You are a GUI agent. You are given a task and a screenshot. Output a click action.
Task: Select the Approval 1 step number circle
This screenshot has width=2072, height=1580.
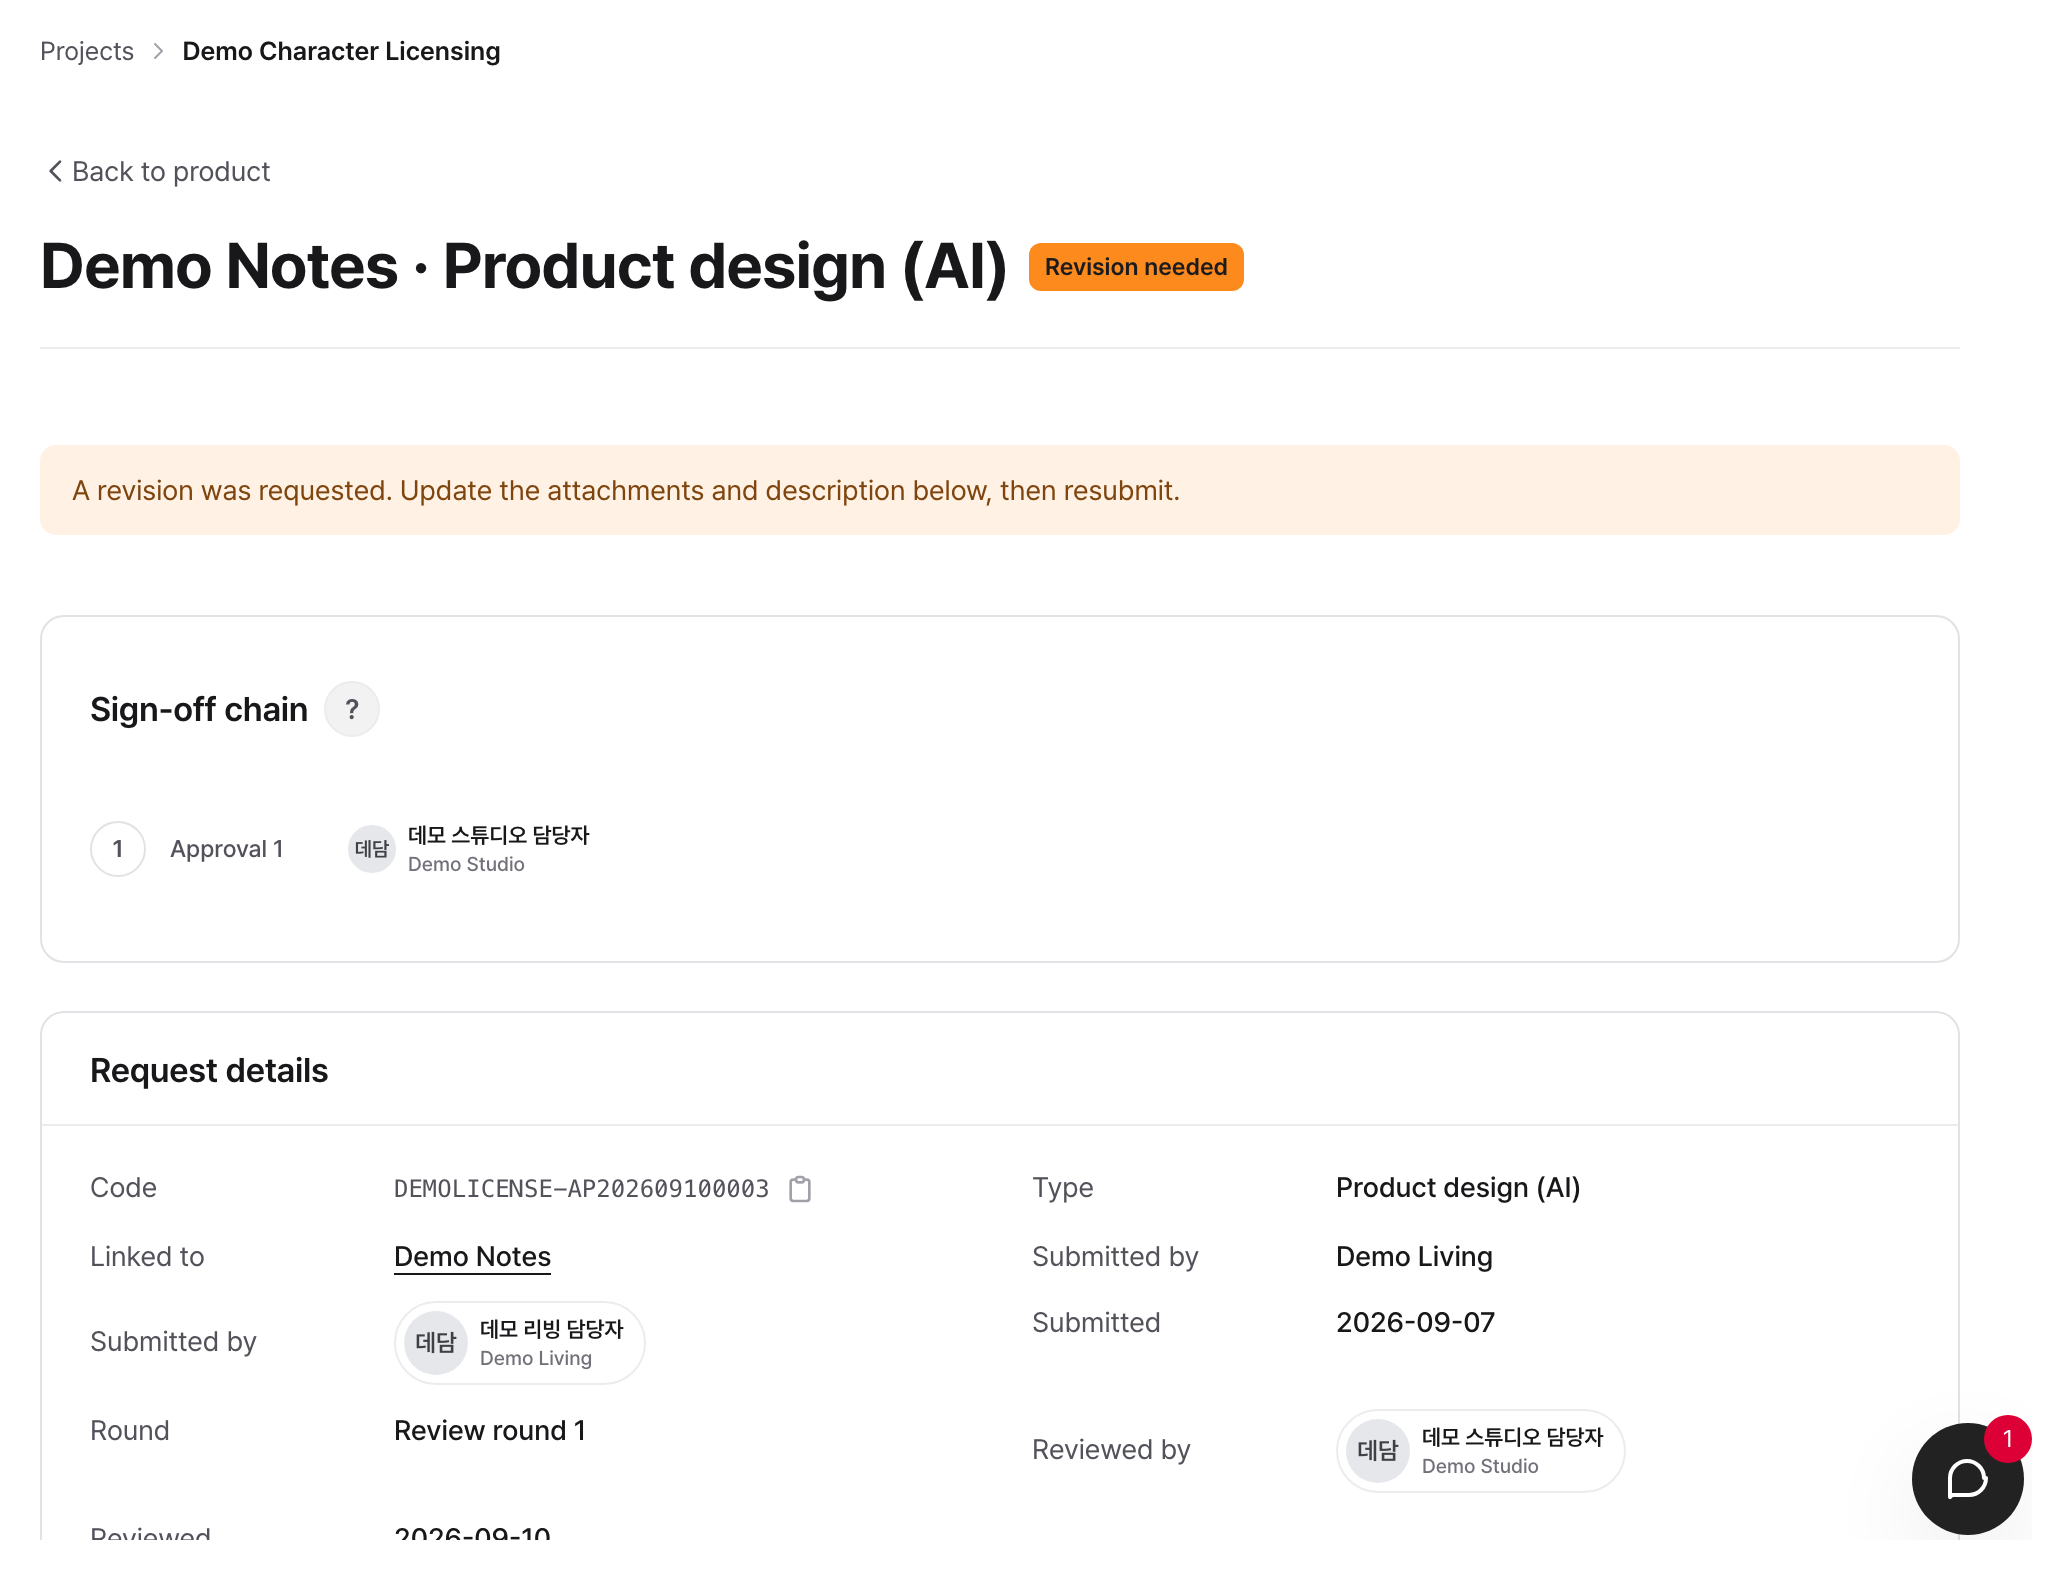pos(118,849)
